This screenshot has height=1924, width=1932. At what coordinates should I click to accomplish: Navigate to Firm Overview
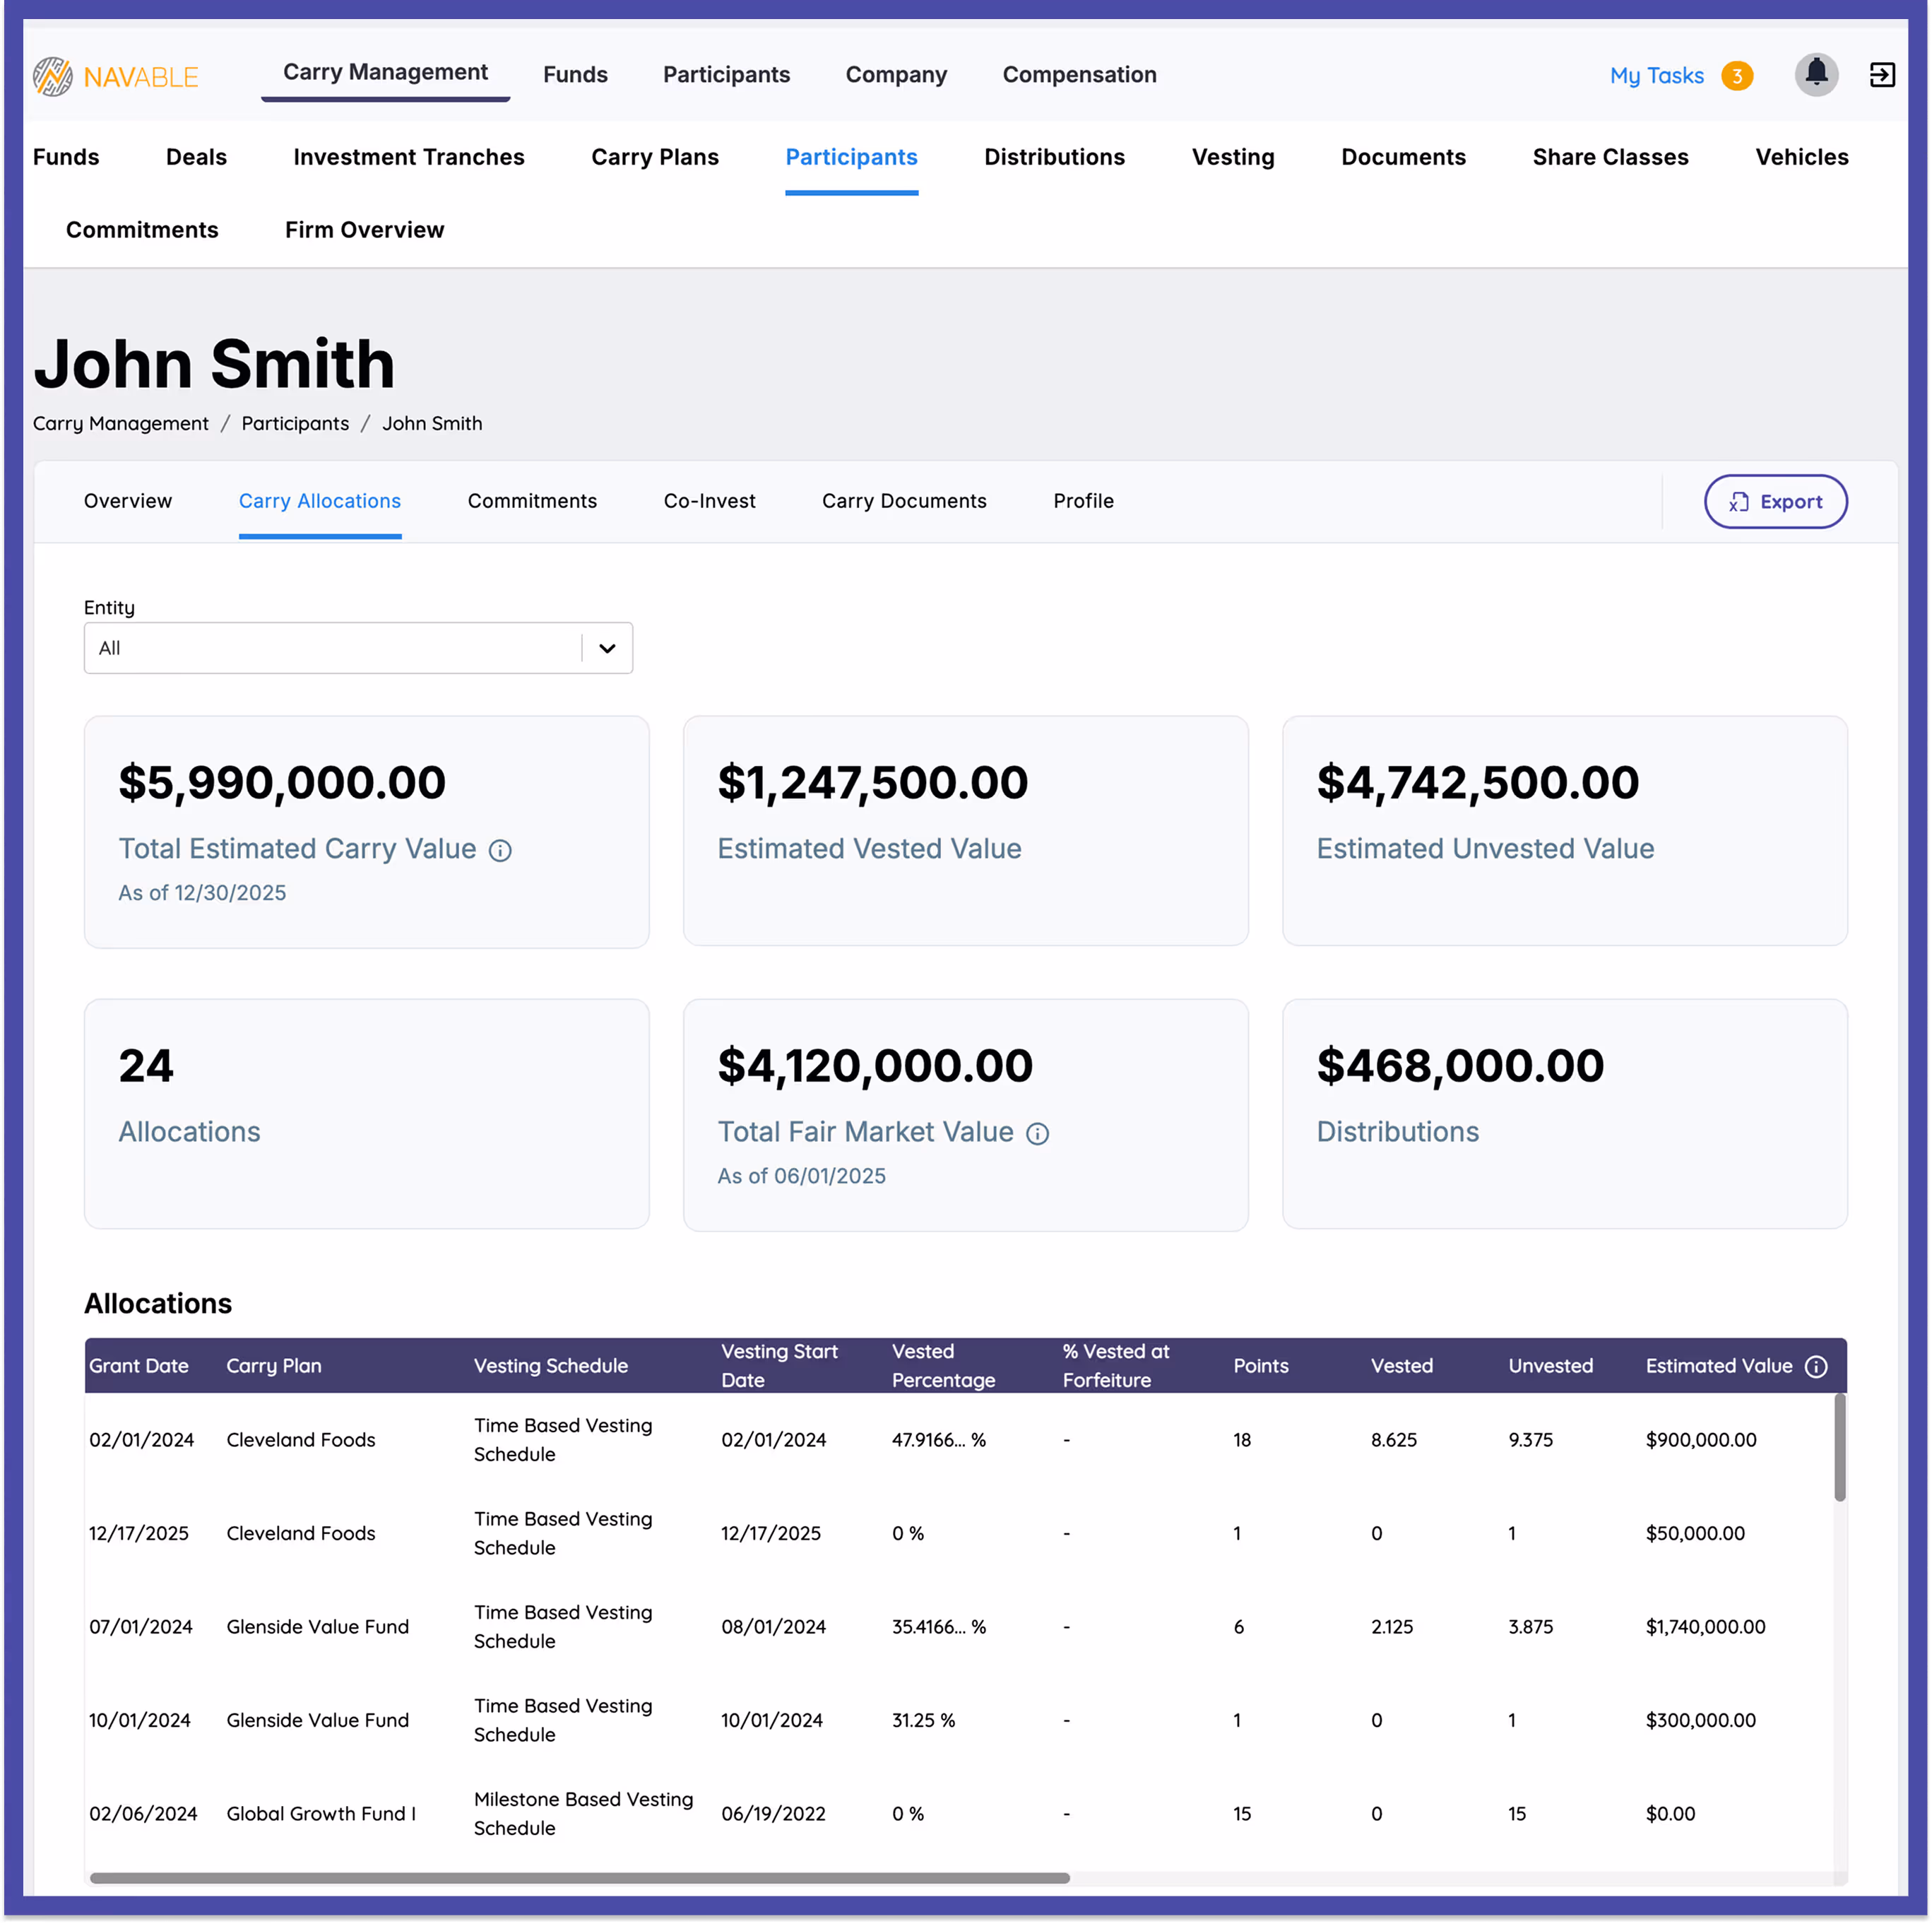(364, 230)
